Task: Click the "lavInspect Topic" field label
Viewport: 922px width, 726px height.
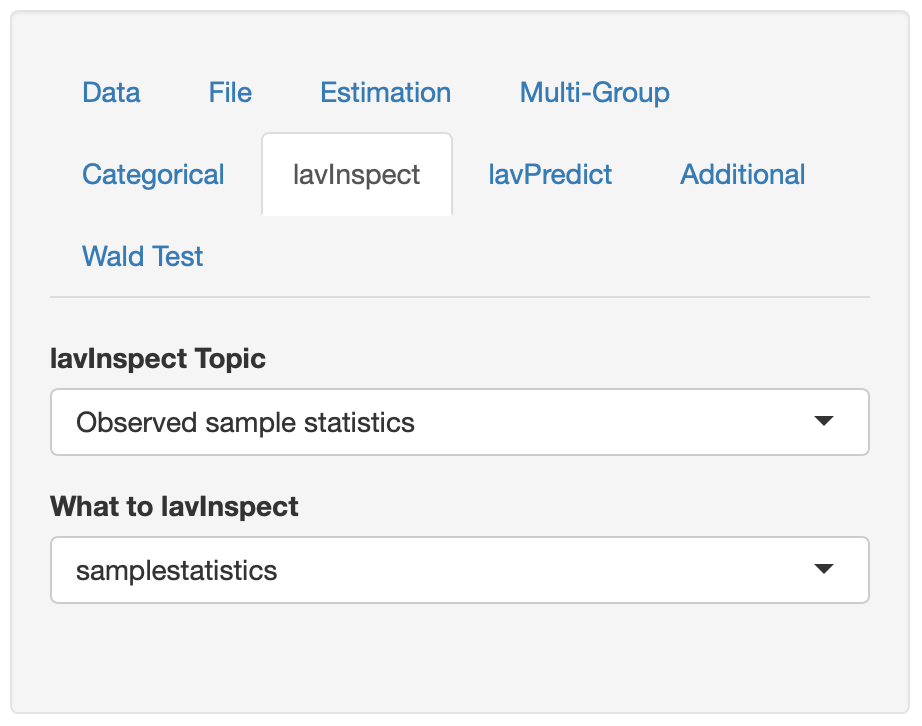Action: pos(158,358)
